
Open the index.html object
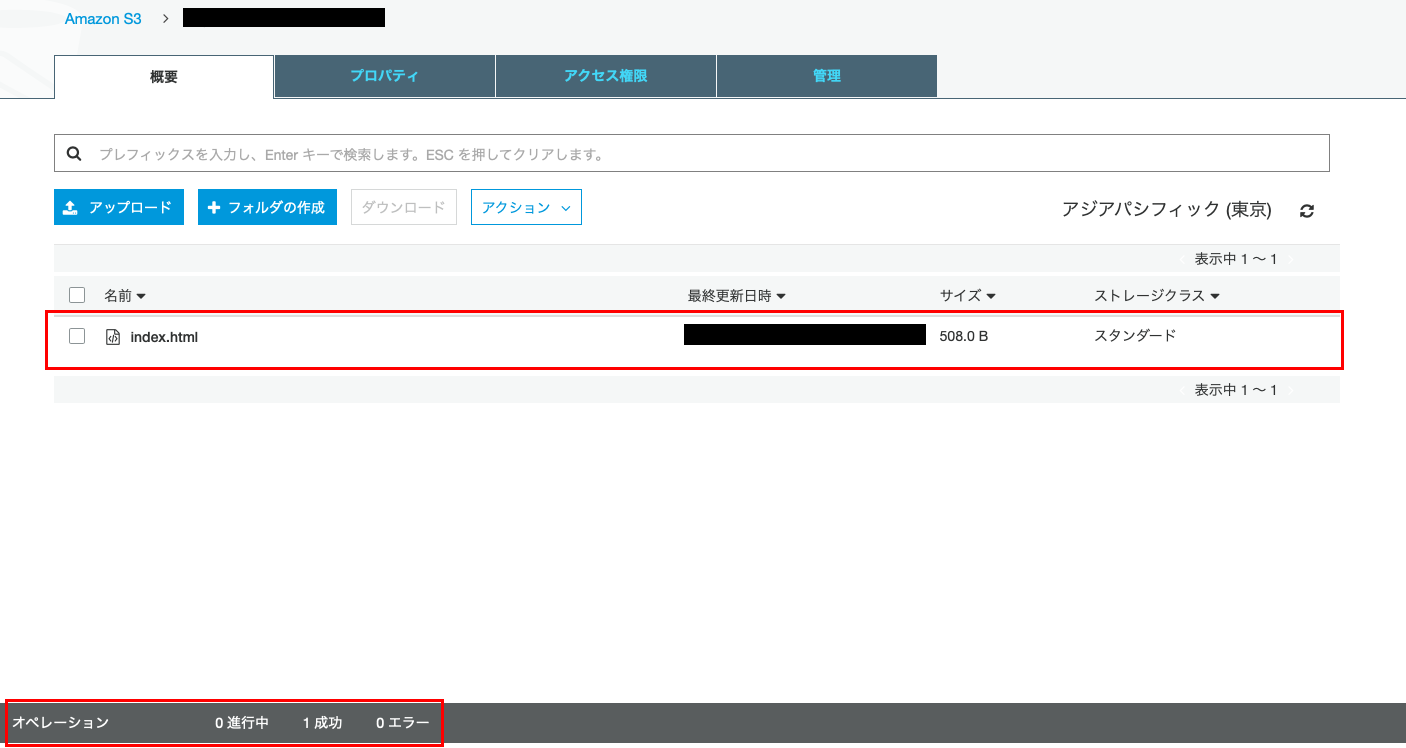coord(163,336)
